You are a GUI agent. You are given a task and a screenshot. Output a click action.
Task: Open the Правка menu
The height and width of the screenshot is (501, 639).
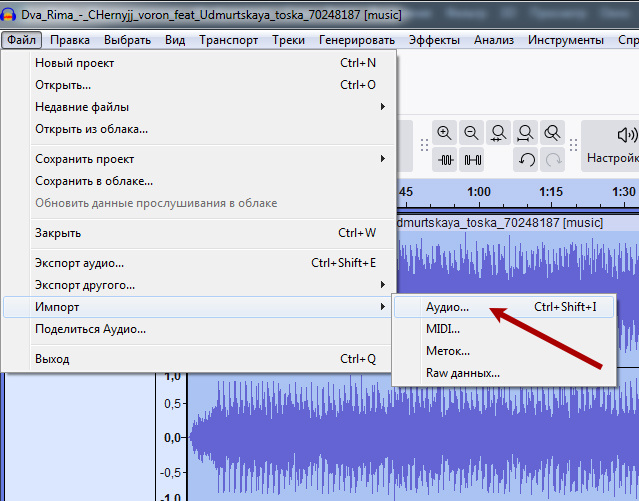point(70,40)
